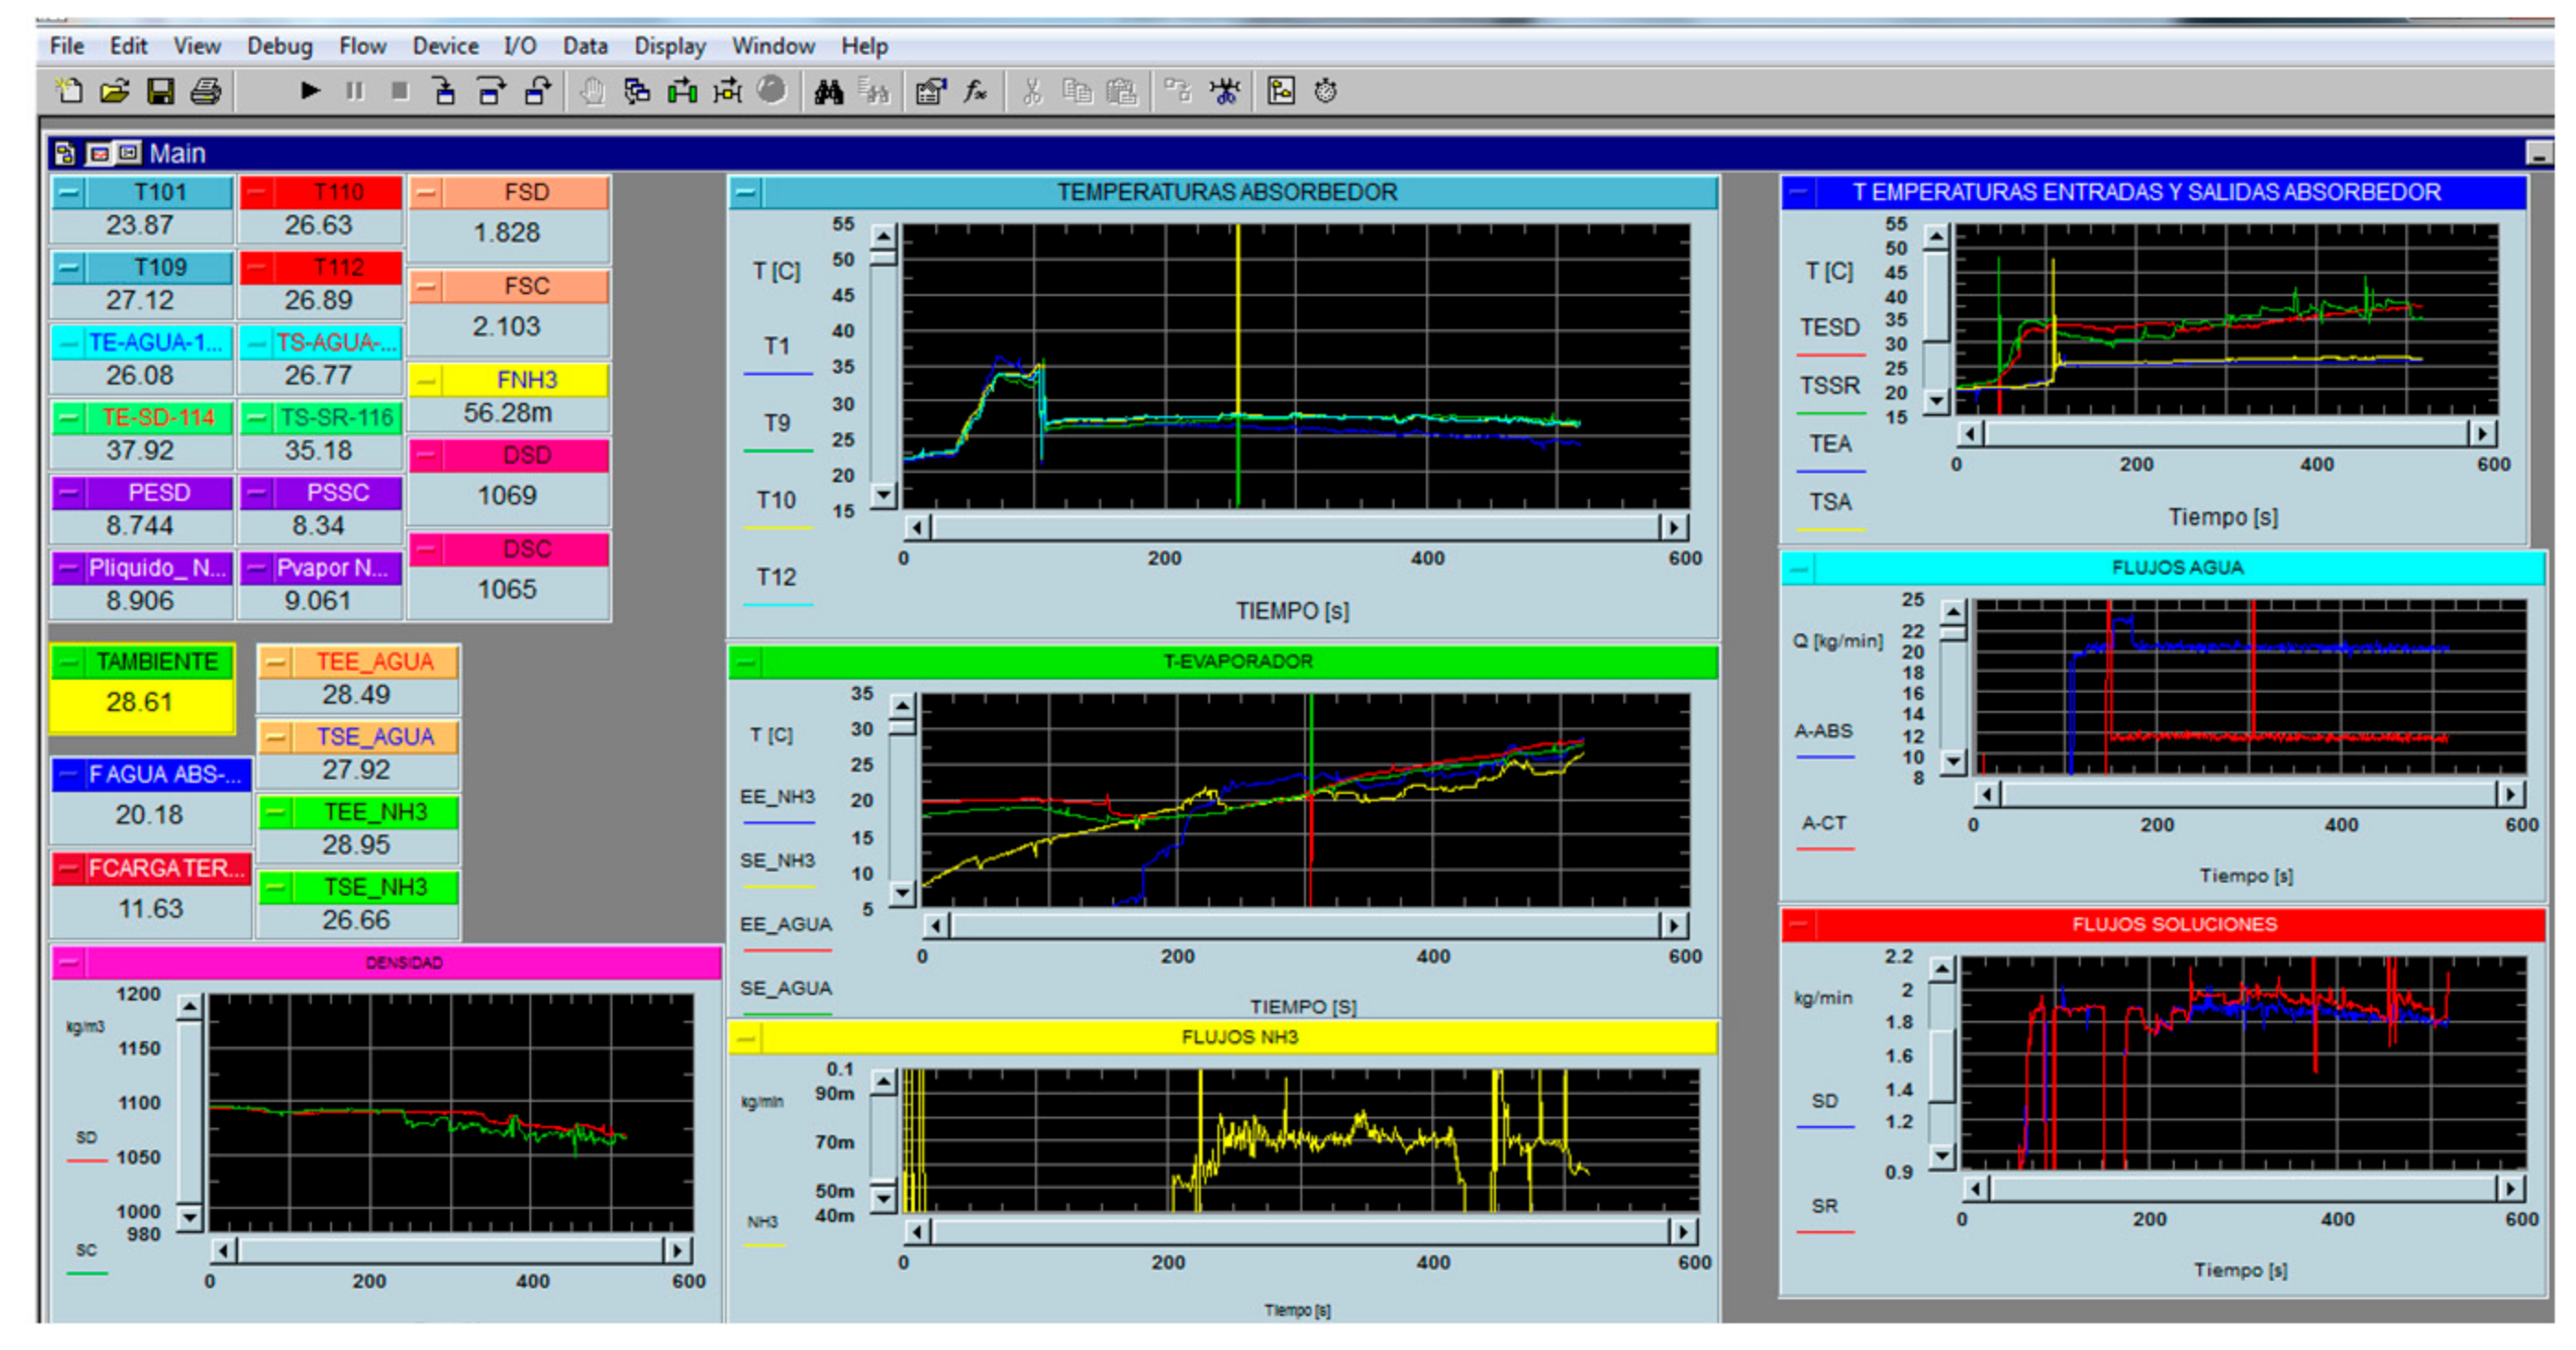This screenshot has height=1350, width=2576.
Task: Open the FNH3 object menu button
Action: [426, 380]
